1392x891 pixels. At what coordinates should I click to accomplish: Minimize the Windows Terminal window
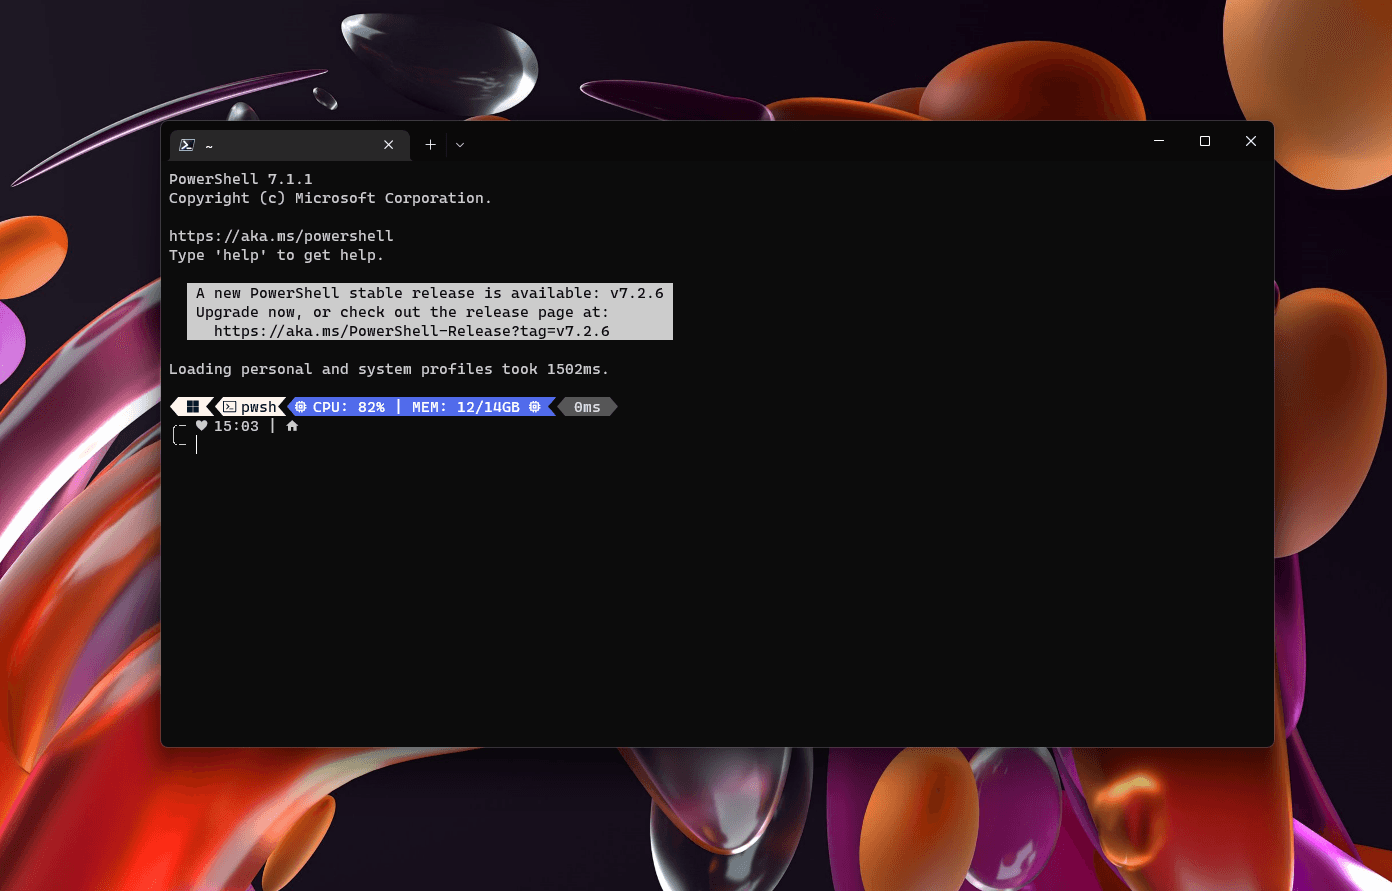1159,141
